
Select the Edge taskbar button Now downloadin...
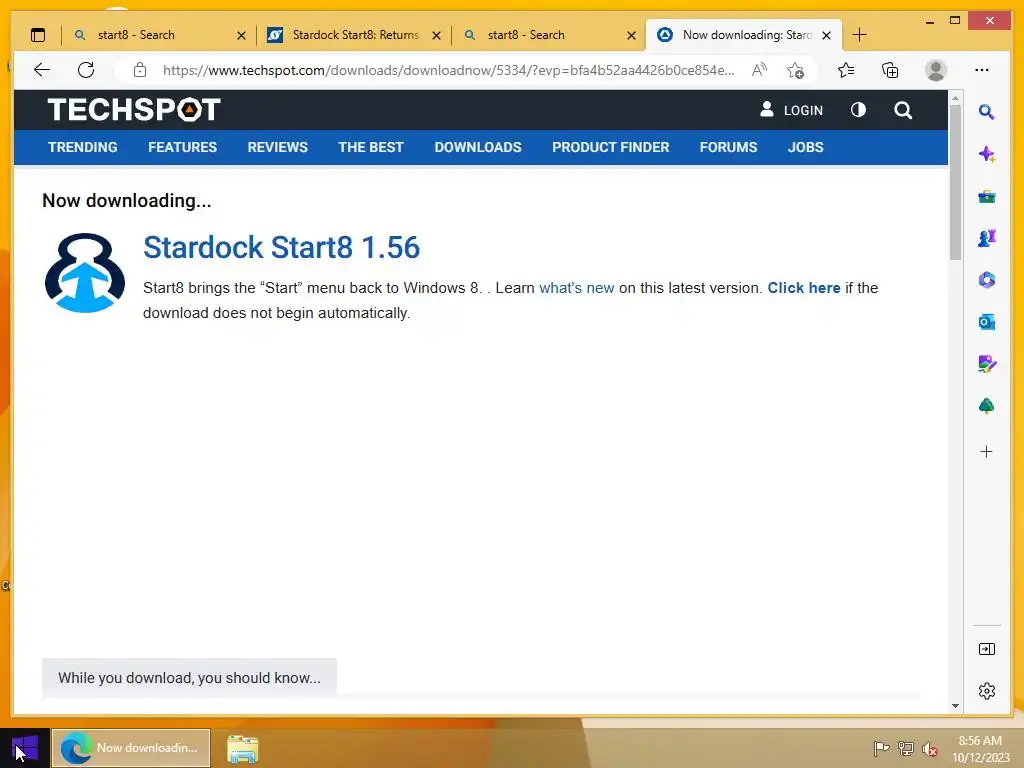(131, 748)
